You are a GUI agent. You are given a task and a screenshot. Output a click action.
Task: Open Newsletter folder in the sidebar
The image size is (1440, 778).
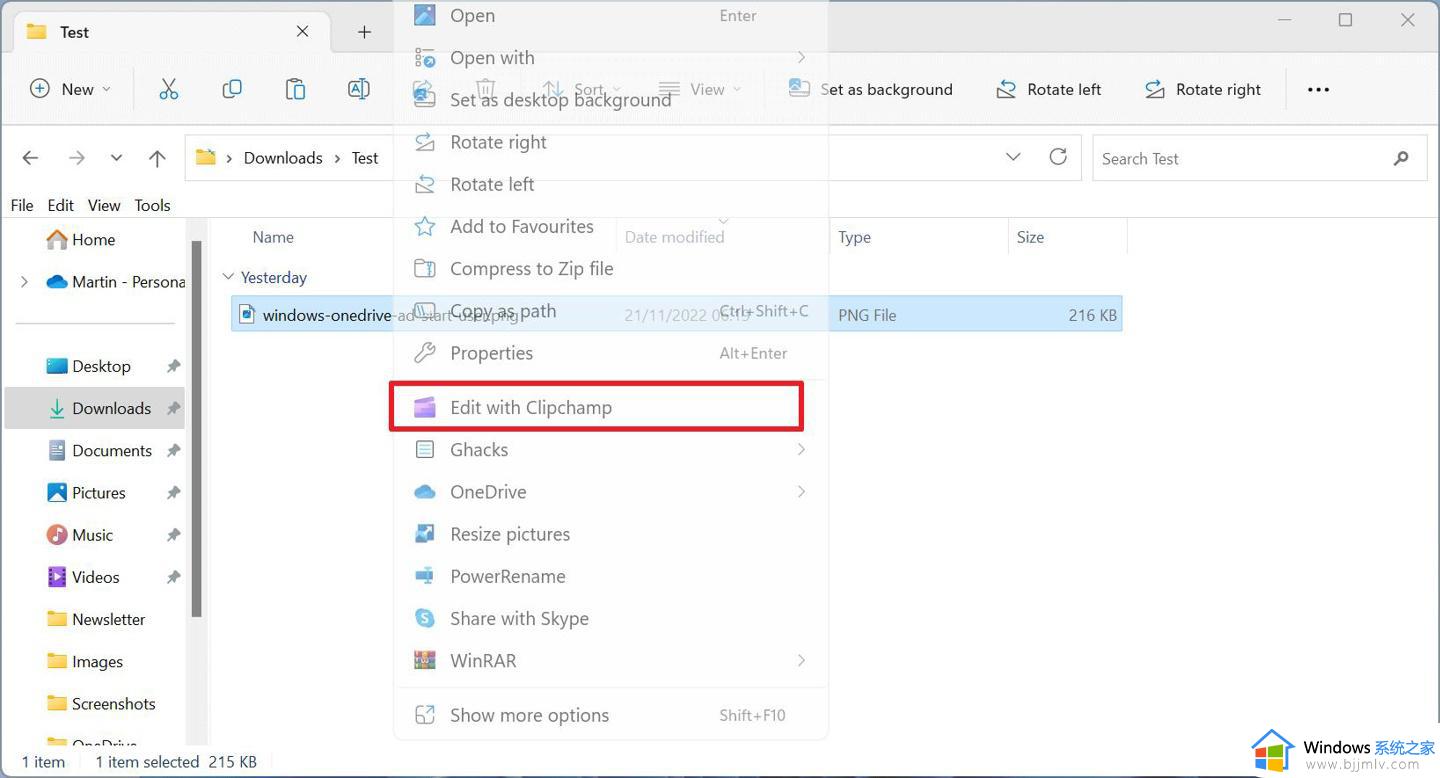coord(95,619)
